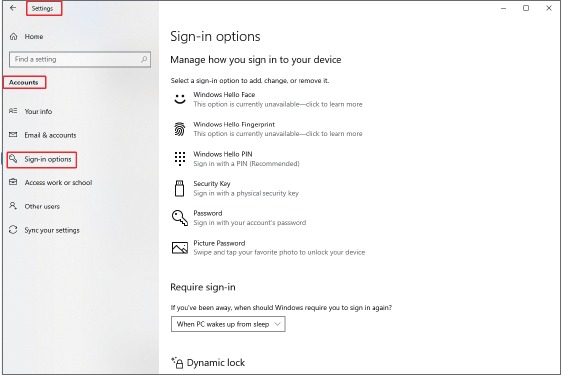Select the Windows Hello Face option
Image resolution: width=563 pixels, height=377 pixels.
pos(267,99)
